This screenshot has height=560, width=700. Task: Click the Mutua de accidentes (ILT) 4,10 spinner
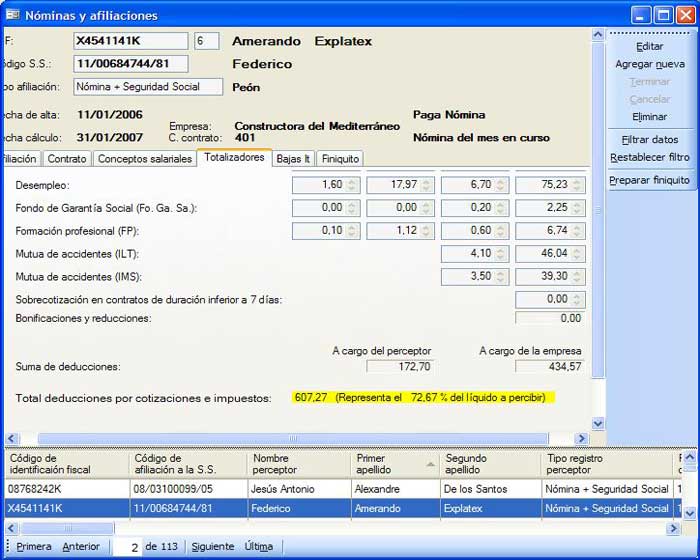click(501, 254)
